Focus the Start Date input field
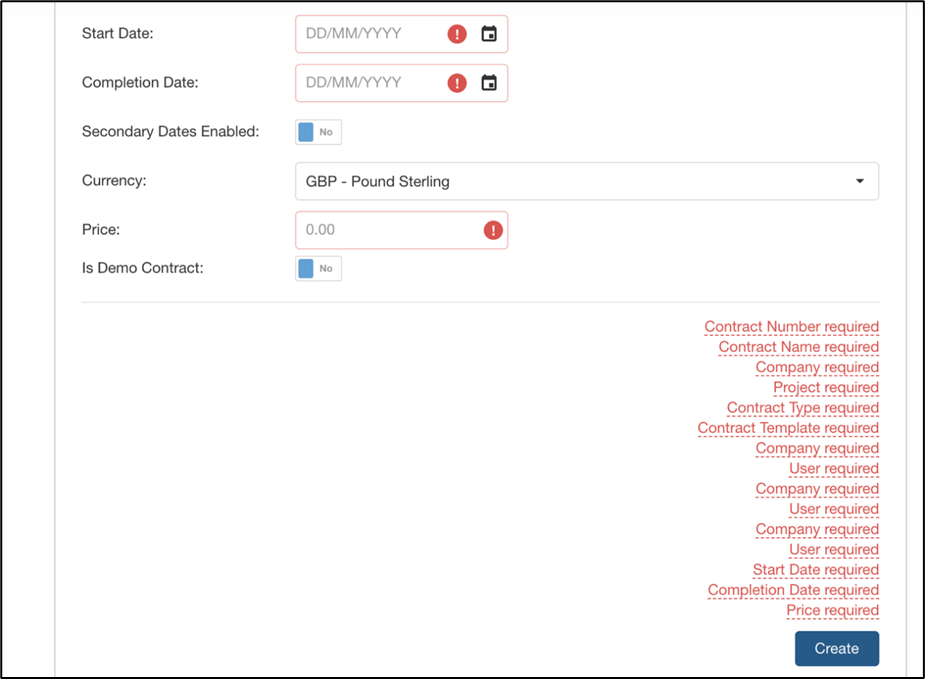This screenshot has width=925, height=679. [x=370, y=34]
